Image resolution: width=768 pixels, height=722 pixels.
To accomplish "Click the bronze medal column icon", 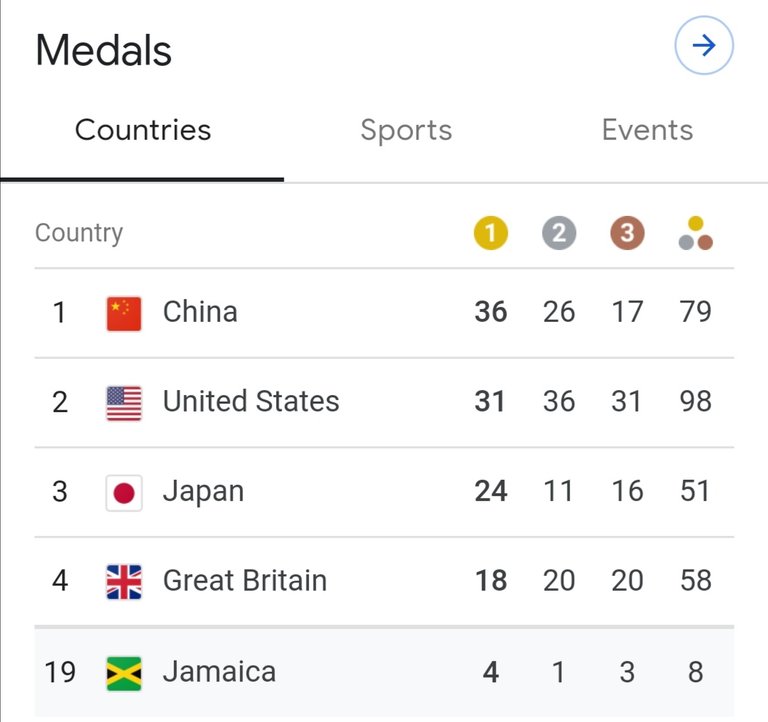I will (627, 233).
